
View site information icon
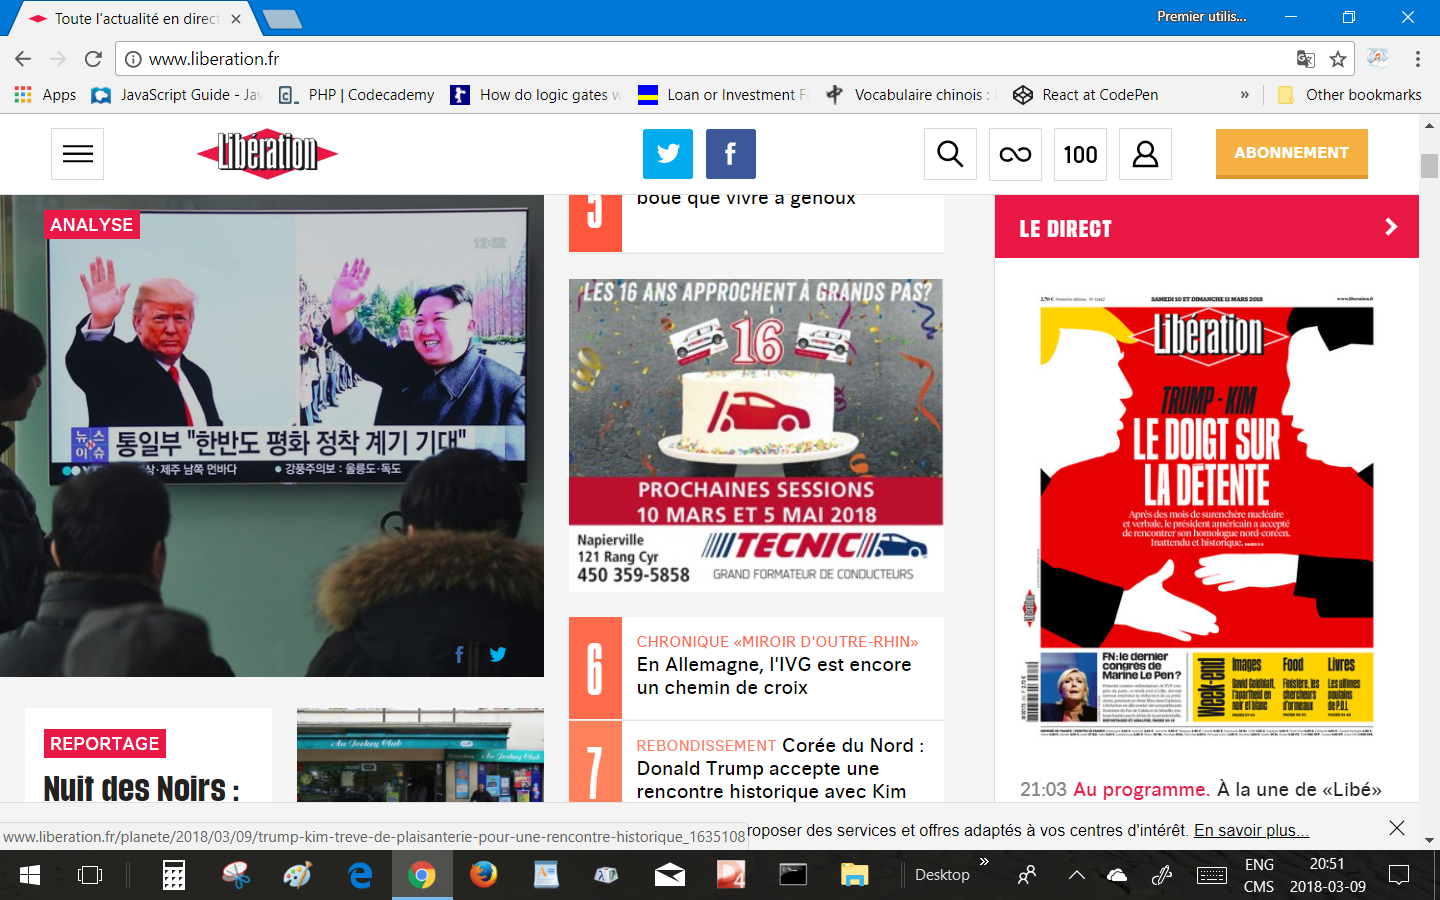coord(133,59)
